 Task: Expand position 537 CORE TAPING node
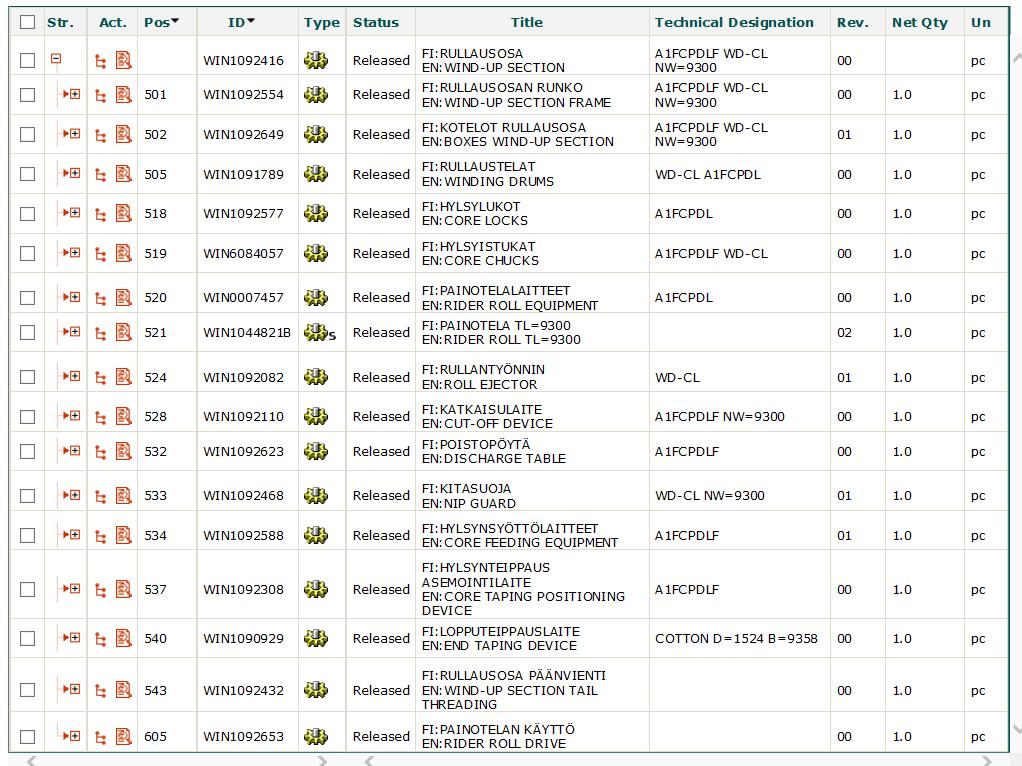coord(75,589)
